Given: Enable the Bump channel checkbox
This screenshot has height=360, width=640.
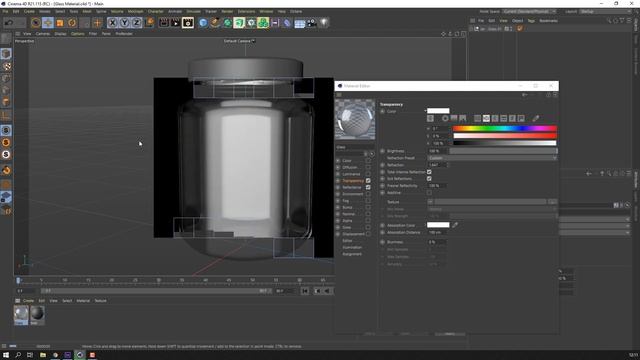Looking at the screenshot, I should tap(368, 207).
